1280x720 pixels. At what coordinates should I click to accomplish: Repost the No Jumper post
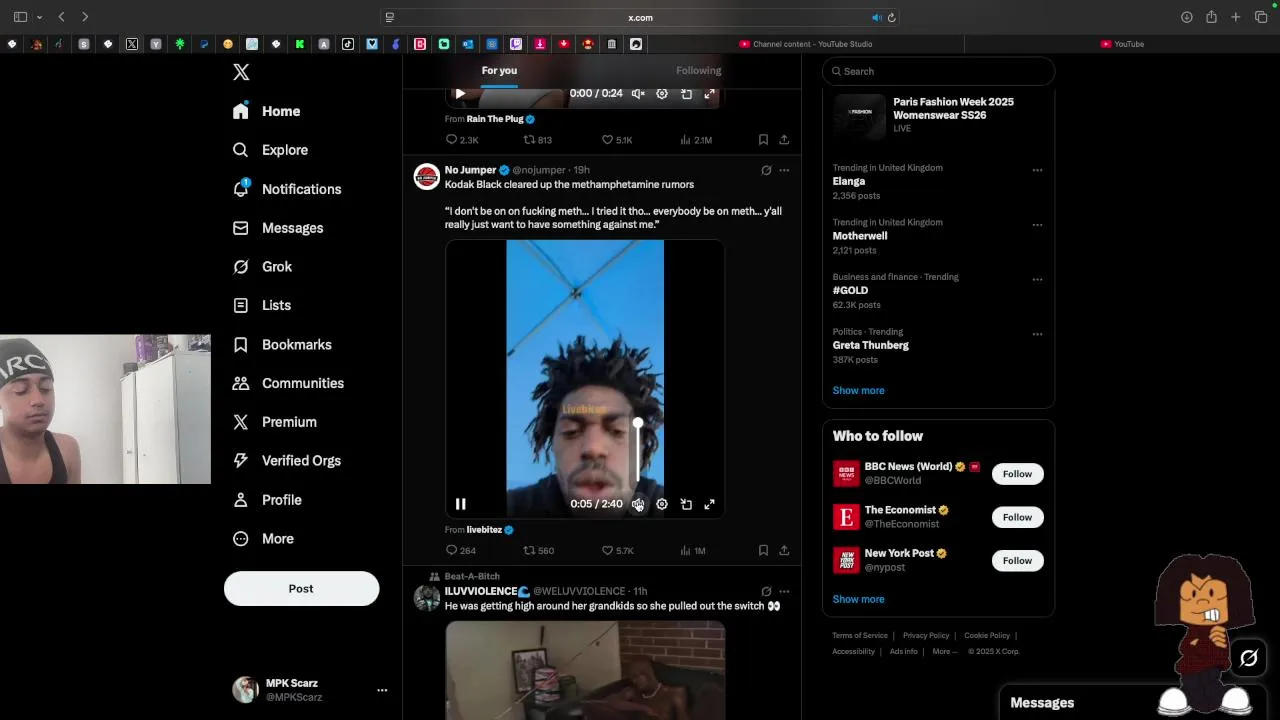[538, 551]
